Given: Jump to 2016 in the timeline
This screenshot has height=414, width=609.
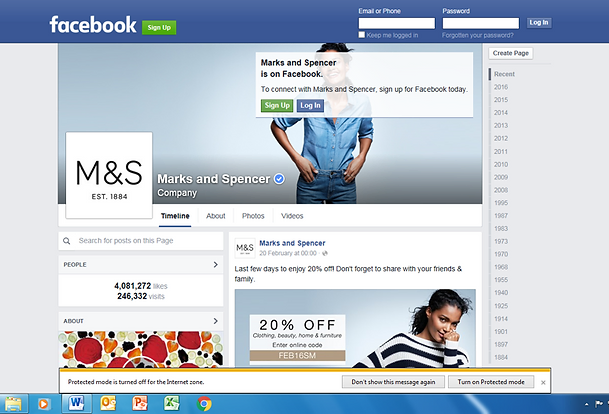Looking at the screenshot, I should tap(501, 87).
